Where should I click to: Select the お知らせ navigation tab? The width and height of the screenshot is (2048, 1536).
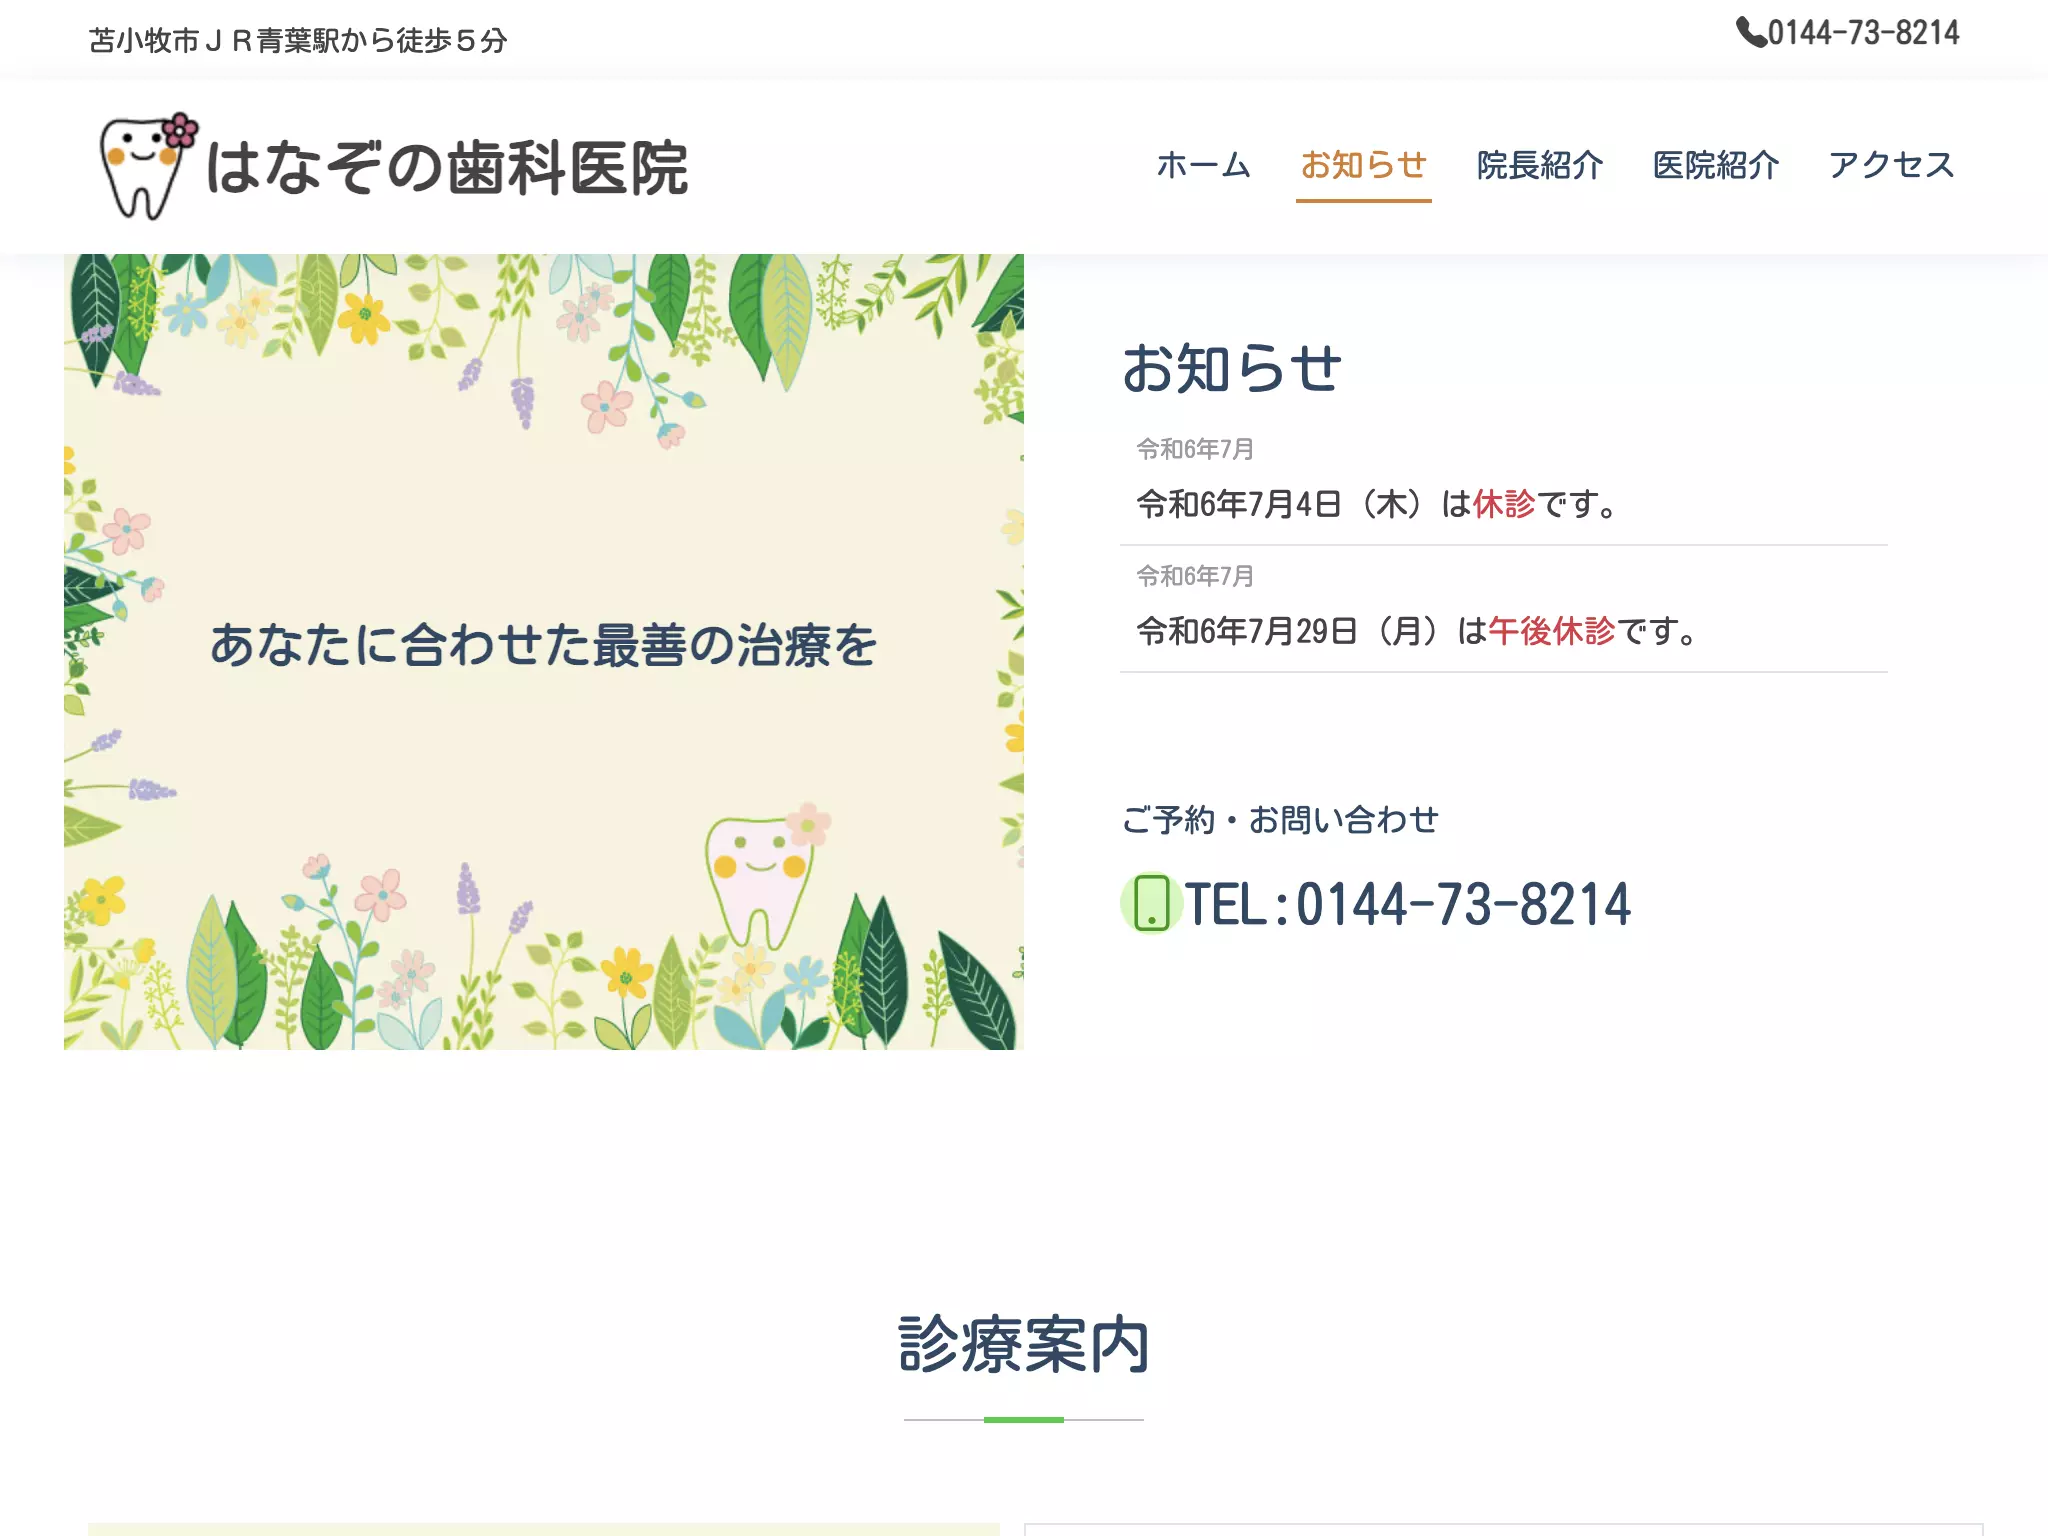point(1363,165)
